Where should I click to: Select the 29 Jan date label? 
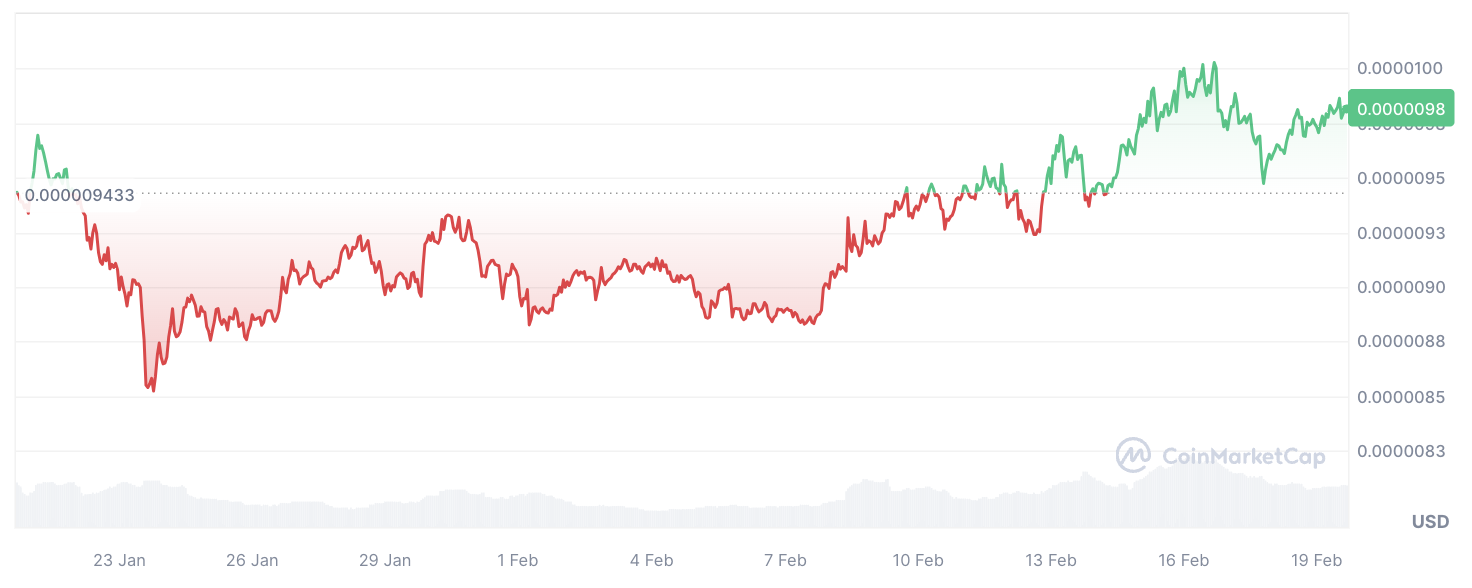pos(385,560)
